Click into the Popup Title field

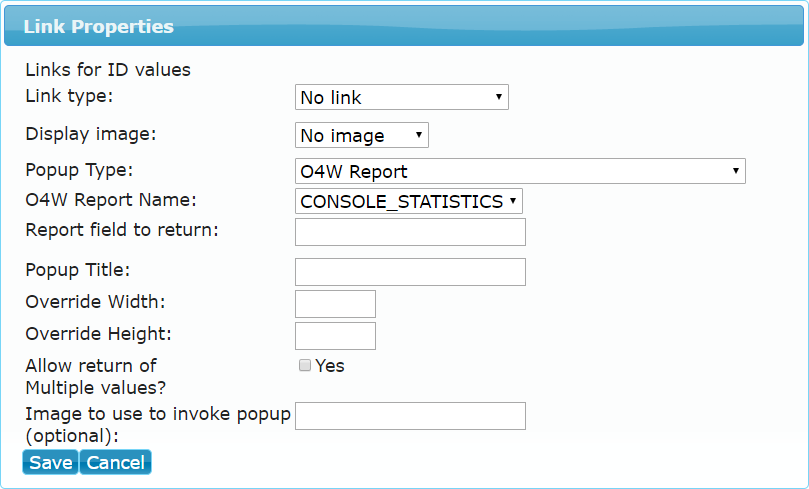(x=410, y=272)
